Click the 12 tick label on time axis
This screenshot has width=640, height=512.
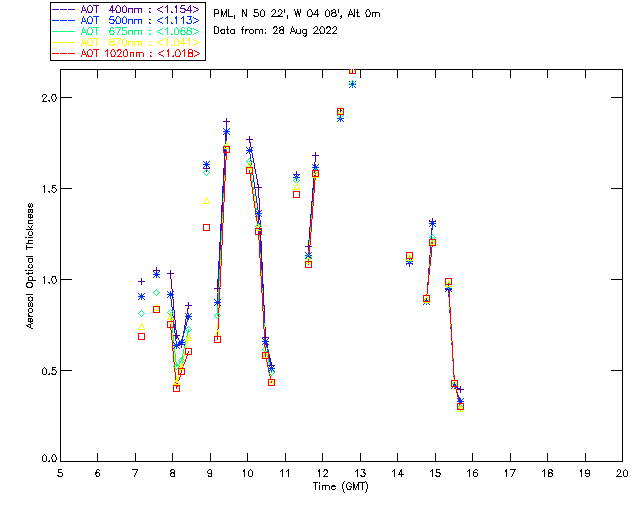tap(322, 473)
